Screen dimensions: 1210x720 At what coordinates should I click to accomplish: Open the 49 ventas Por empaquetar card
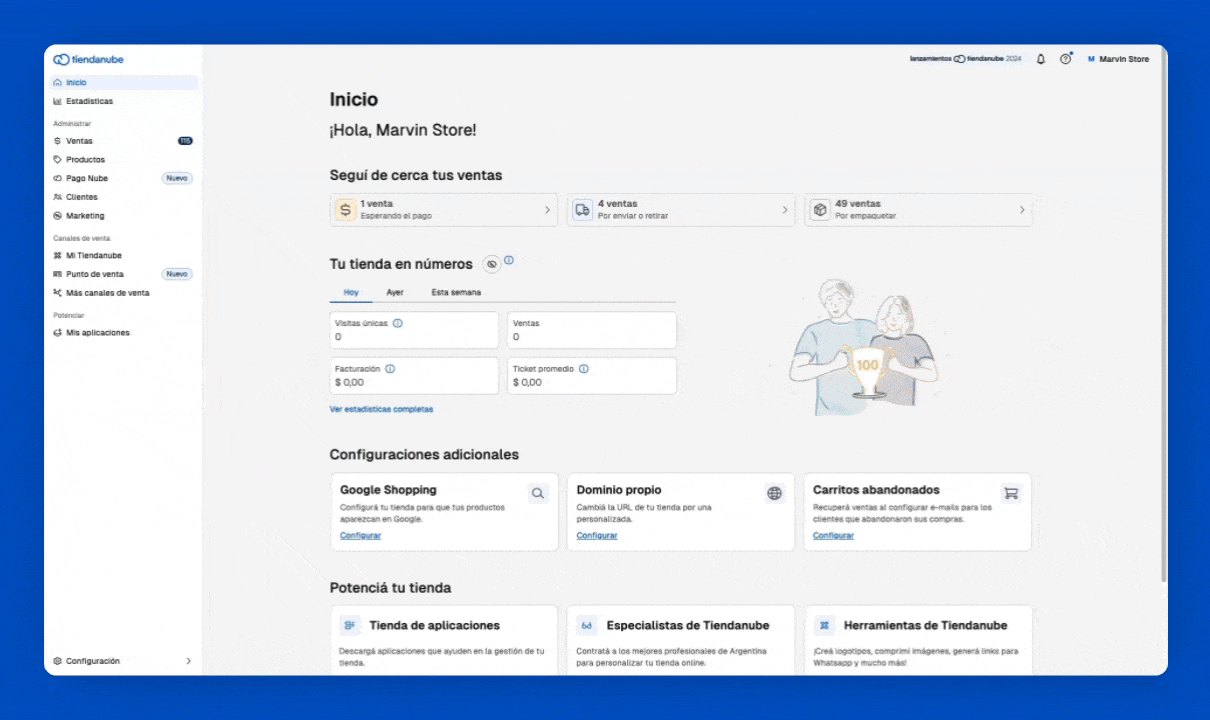pyautogui.click(x=918, y=210)
